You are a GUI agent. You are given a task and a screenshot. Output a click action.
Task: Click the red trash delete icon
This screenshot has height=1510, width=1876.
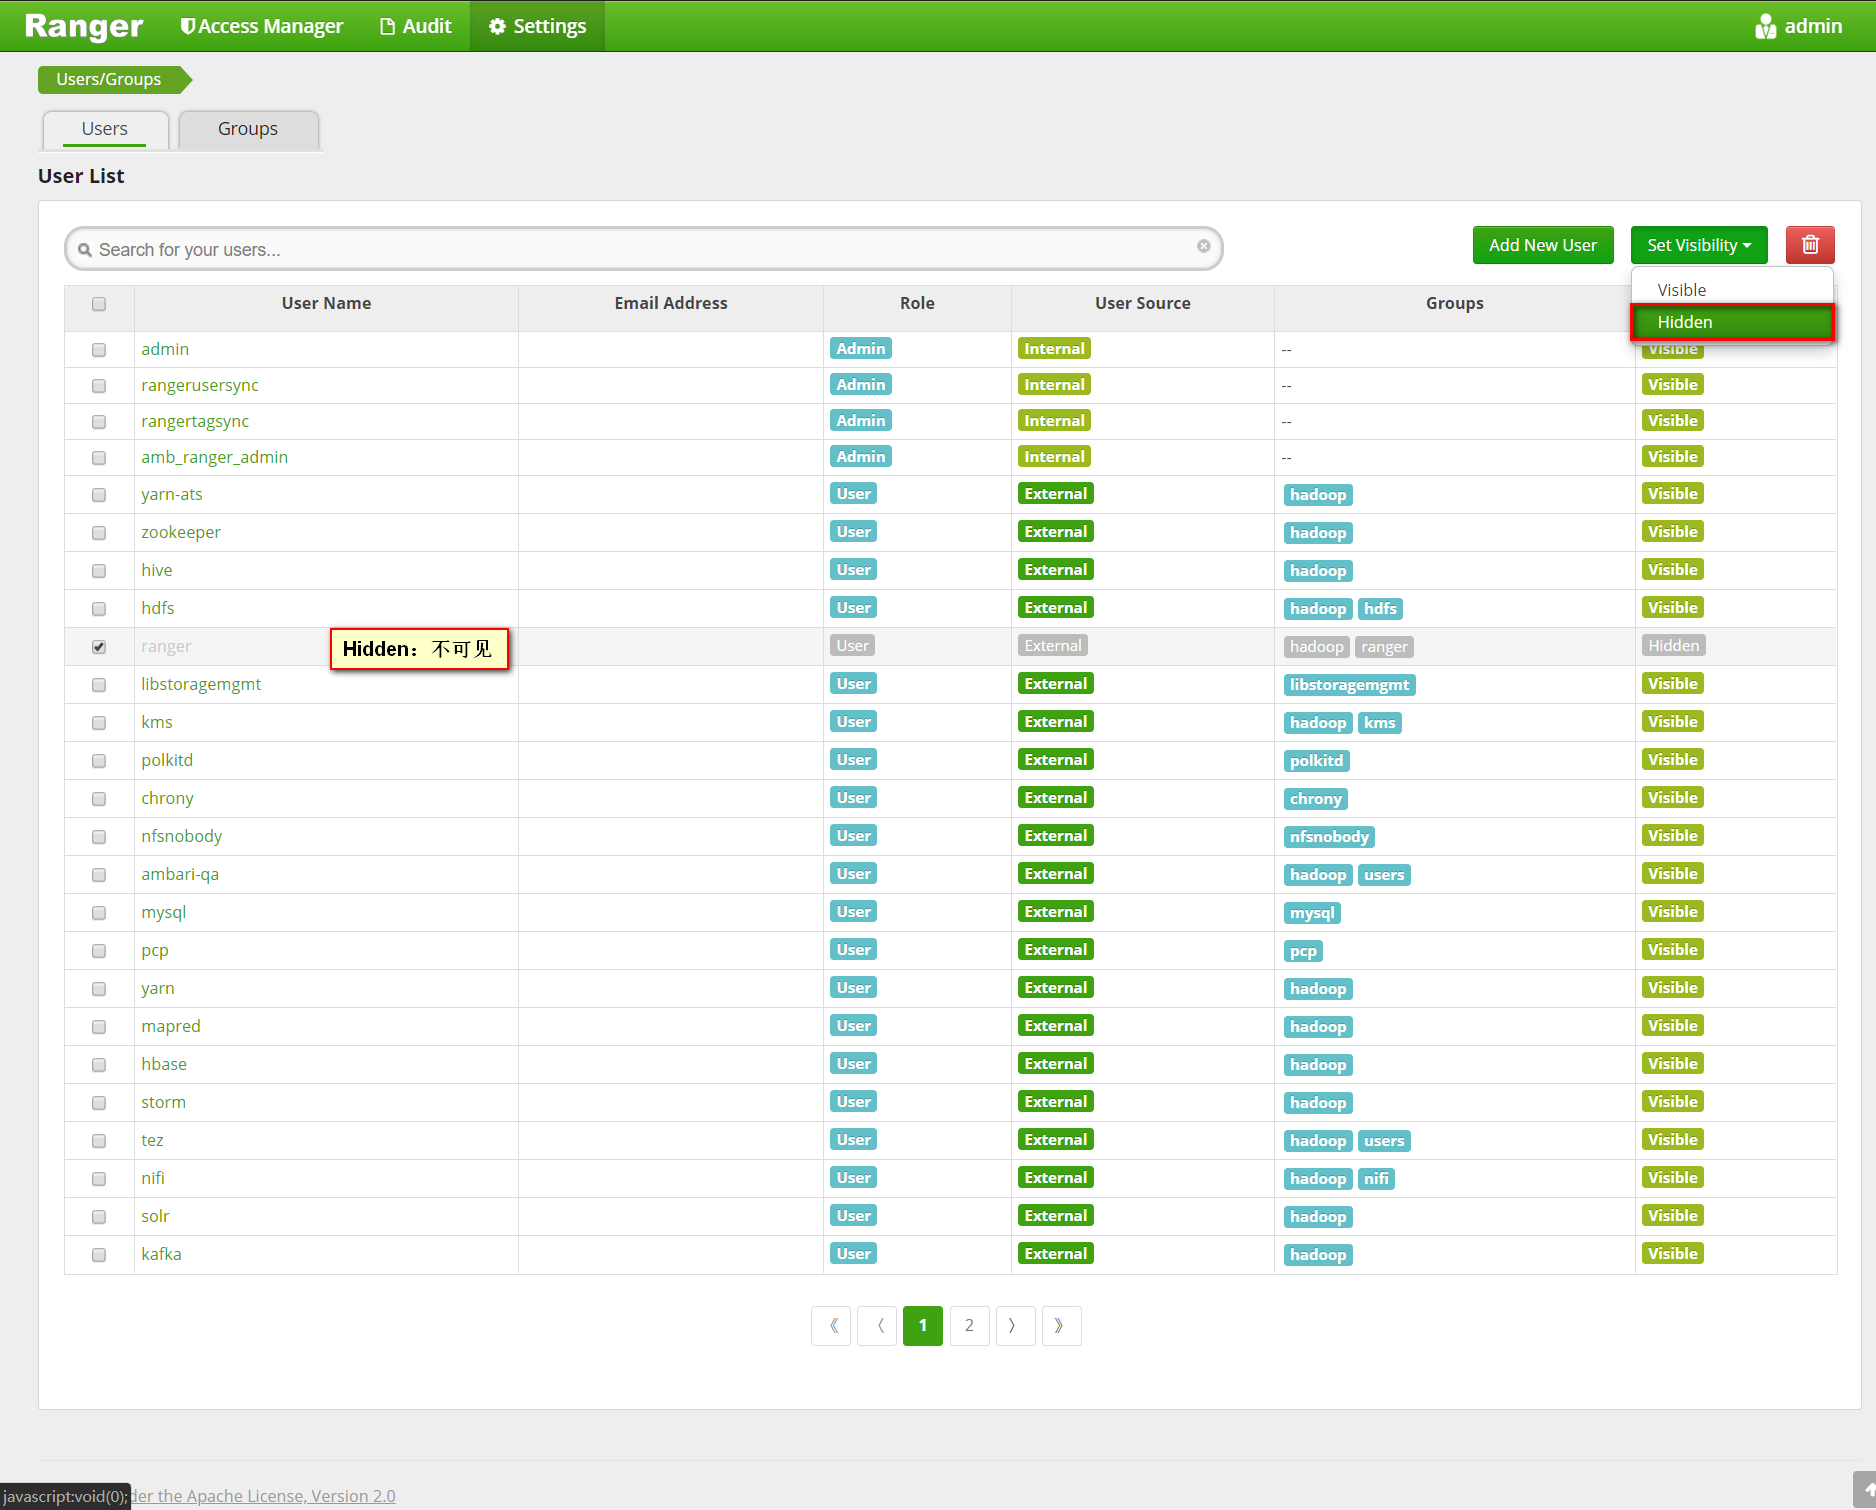tap(1810, 245)
